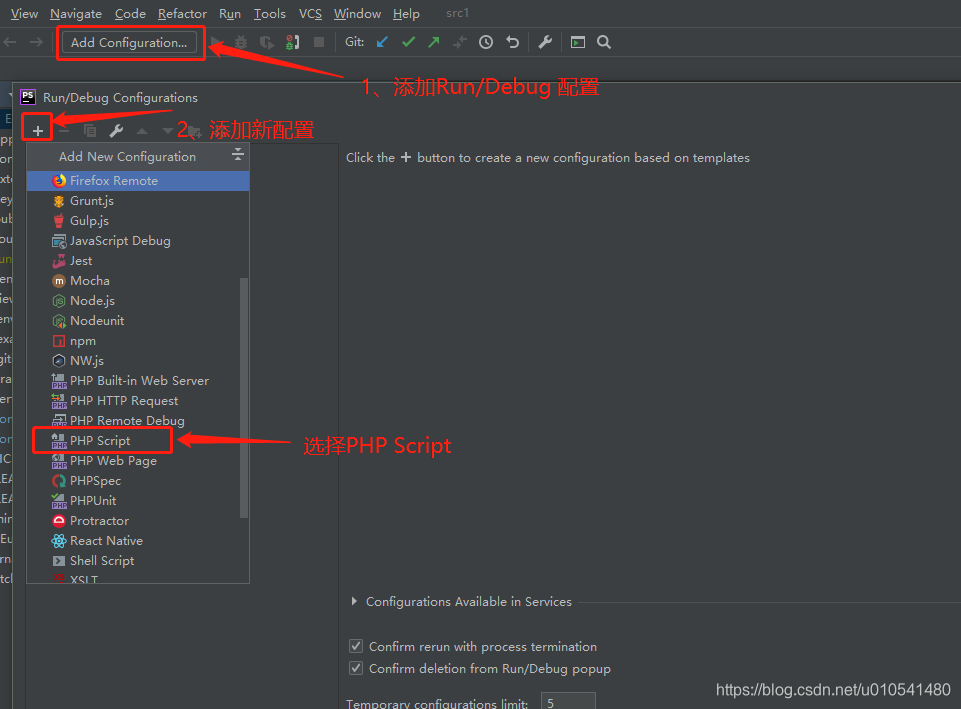Select Gulp.js configuration type

coord(138,221)
